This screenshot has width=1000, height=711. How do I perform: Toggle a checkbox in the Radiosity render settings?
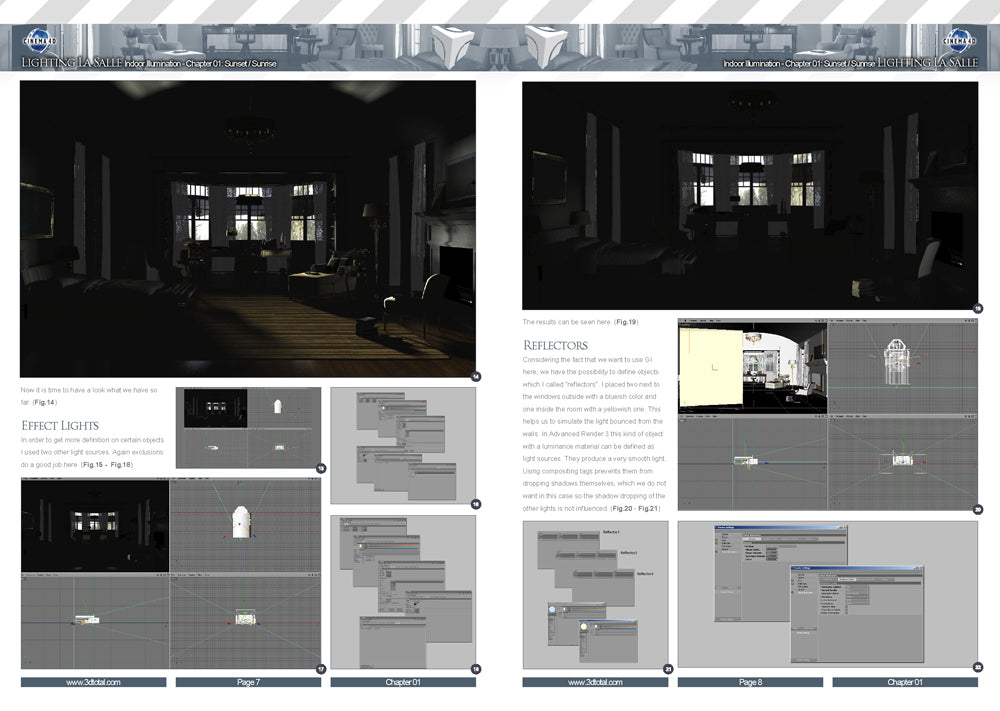(845, 606)
